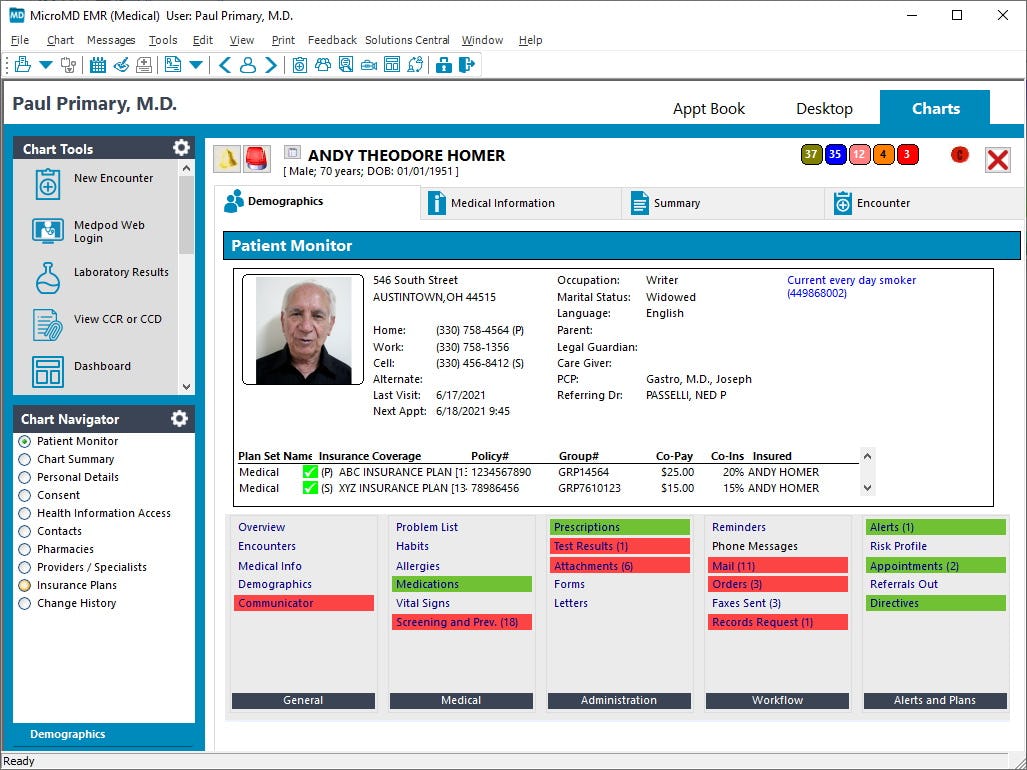Close the patient chart with red X
This screenshot has height=770, width=1027.
[998, 159]
